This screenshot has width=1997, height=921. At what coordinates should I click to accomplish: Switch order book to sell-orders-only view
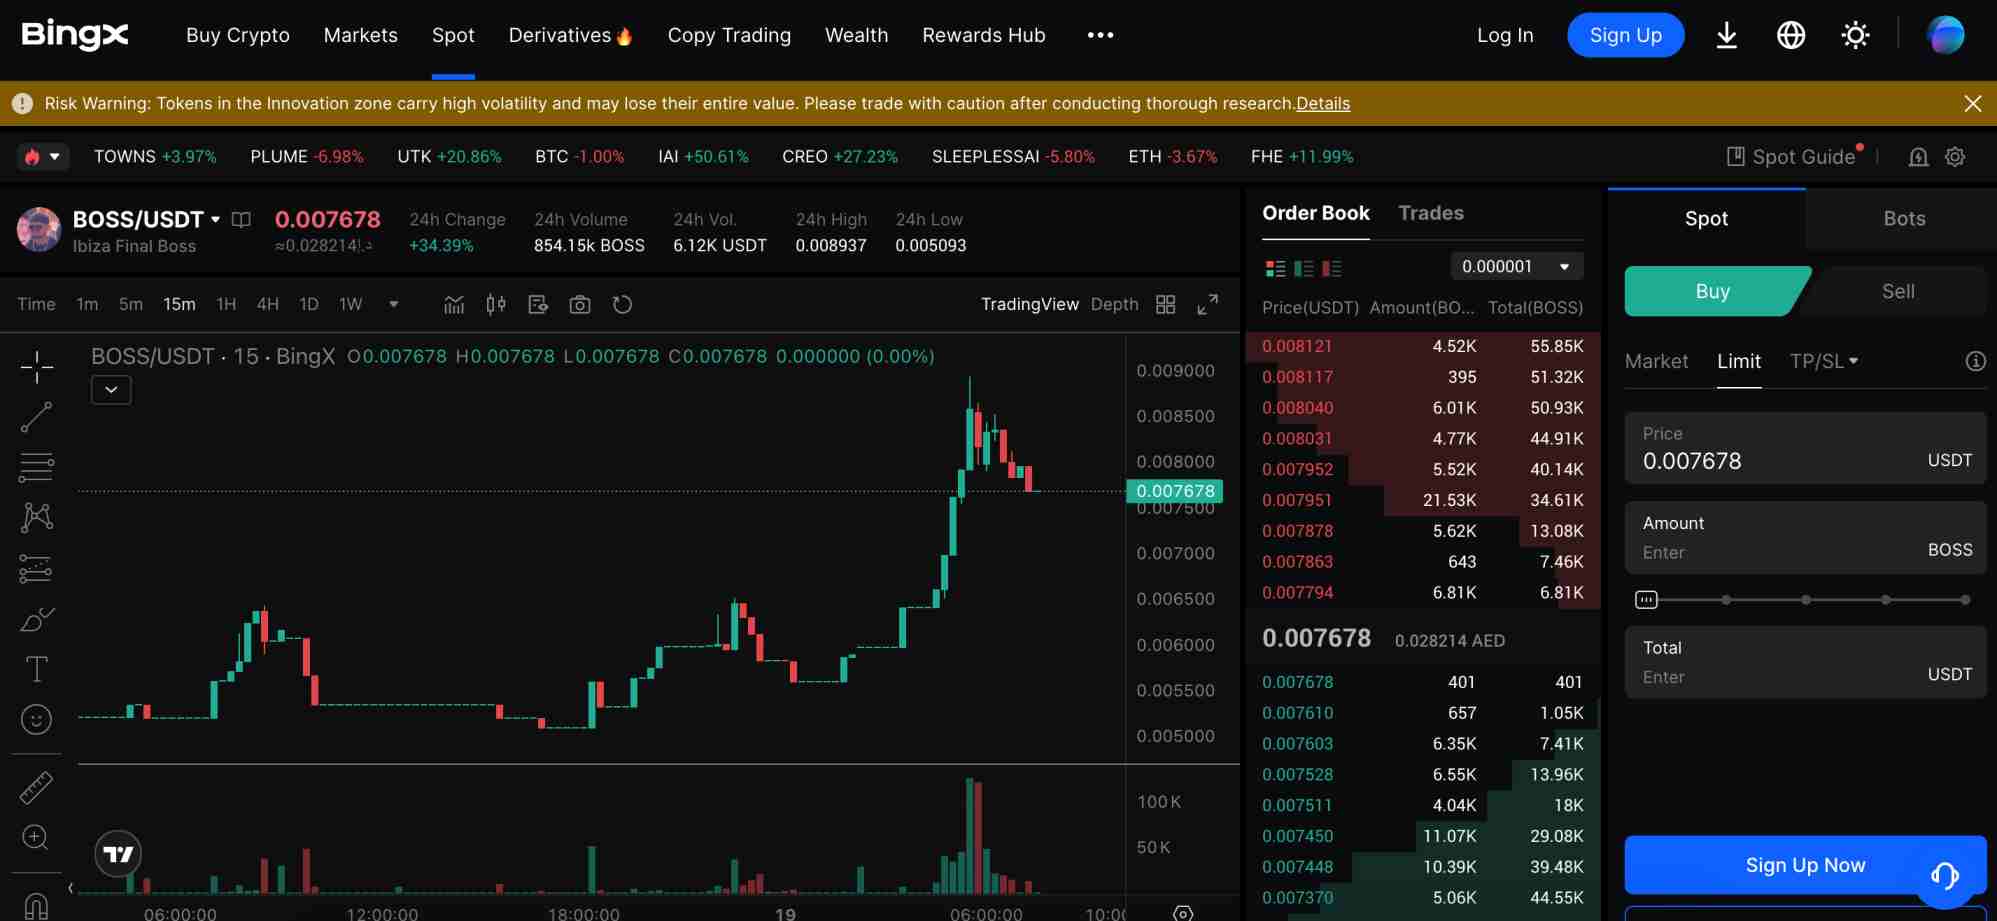pyautogui.click(x=1329, y=268)
